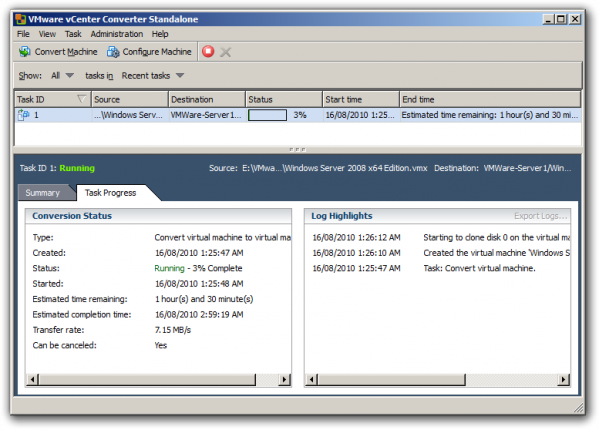Click the pane splitter handle dots
599x430 pixels.
[298, 150]
